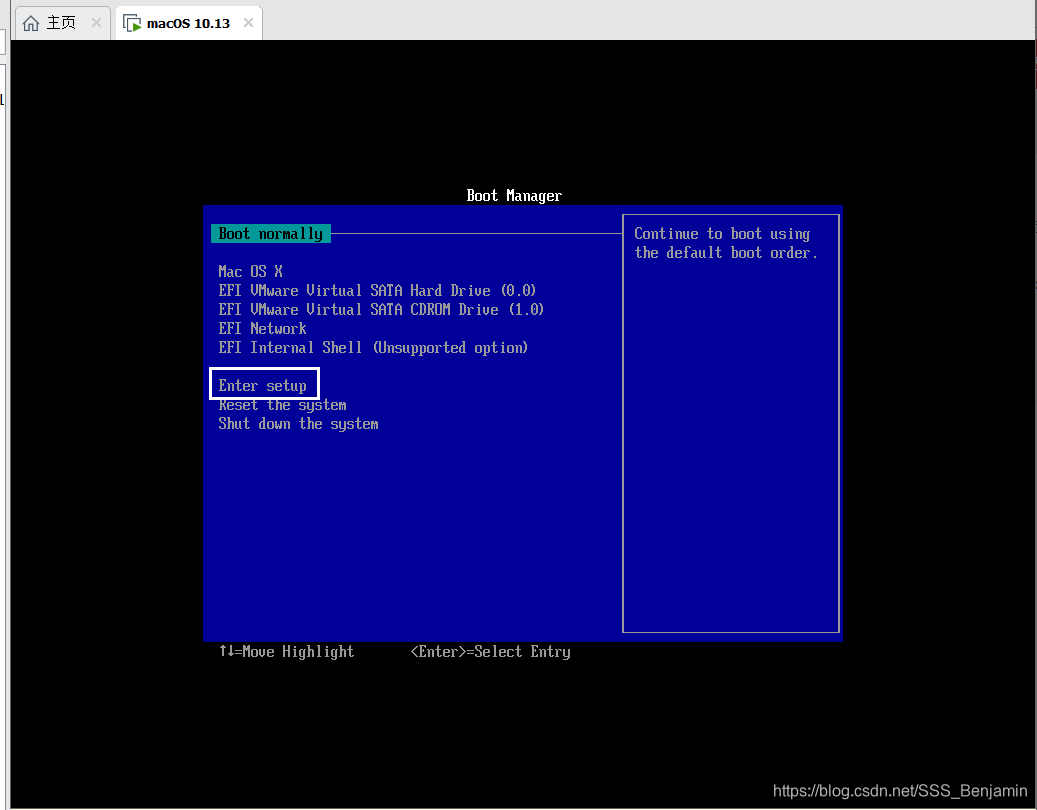Click the Continue to boot help text

[x=726, y=243]
